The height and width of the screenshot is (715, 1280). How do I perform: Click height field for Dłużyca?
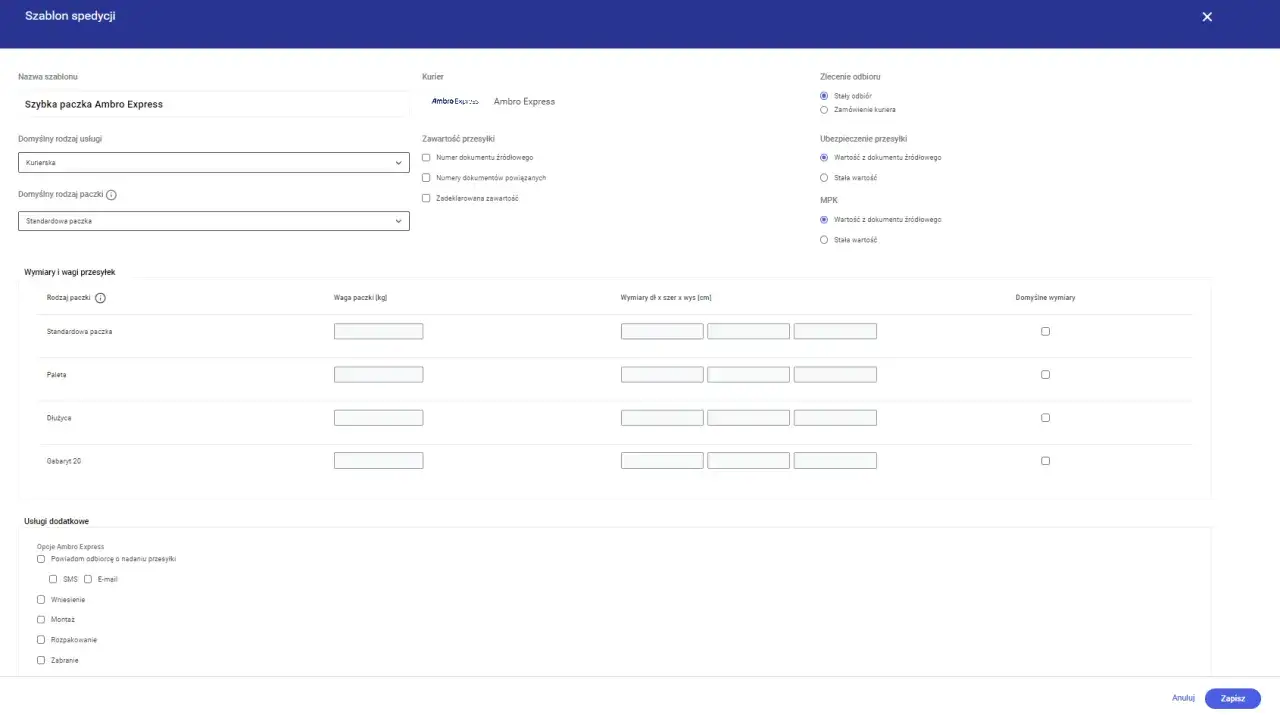coord(835,418)
